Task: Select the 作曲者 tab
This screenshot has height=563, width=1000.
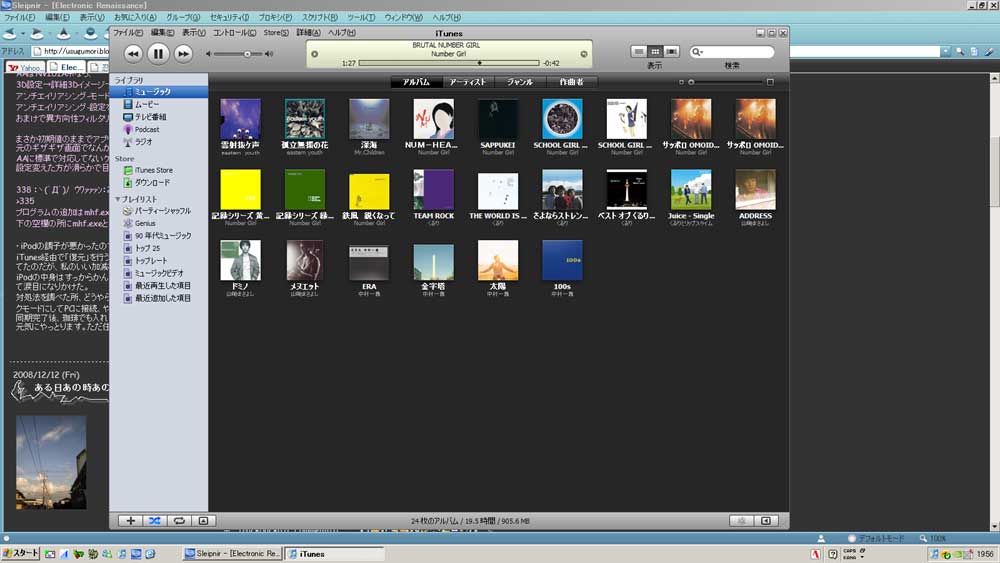Action: tap(571, 82)
